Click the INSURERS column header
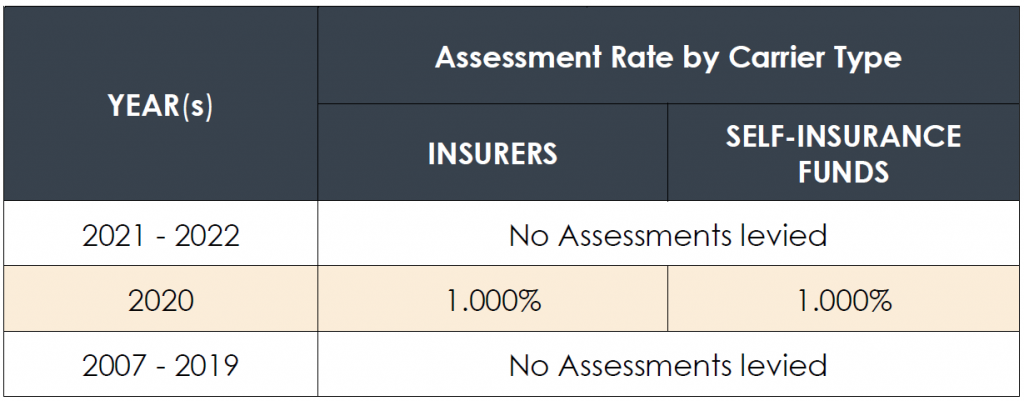The image size is (1024, 401). (492, 152)
